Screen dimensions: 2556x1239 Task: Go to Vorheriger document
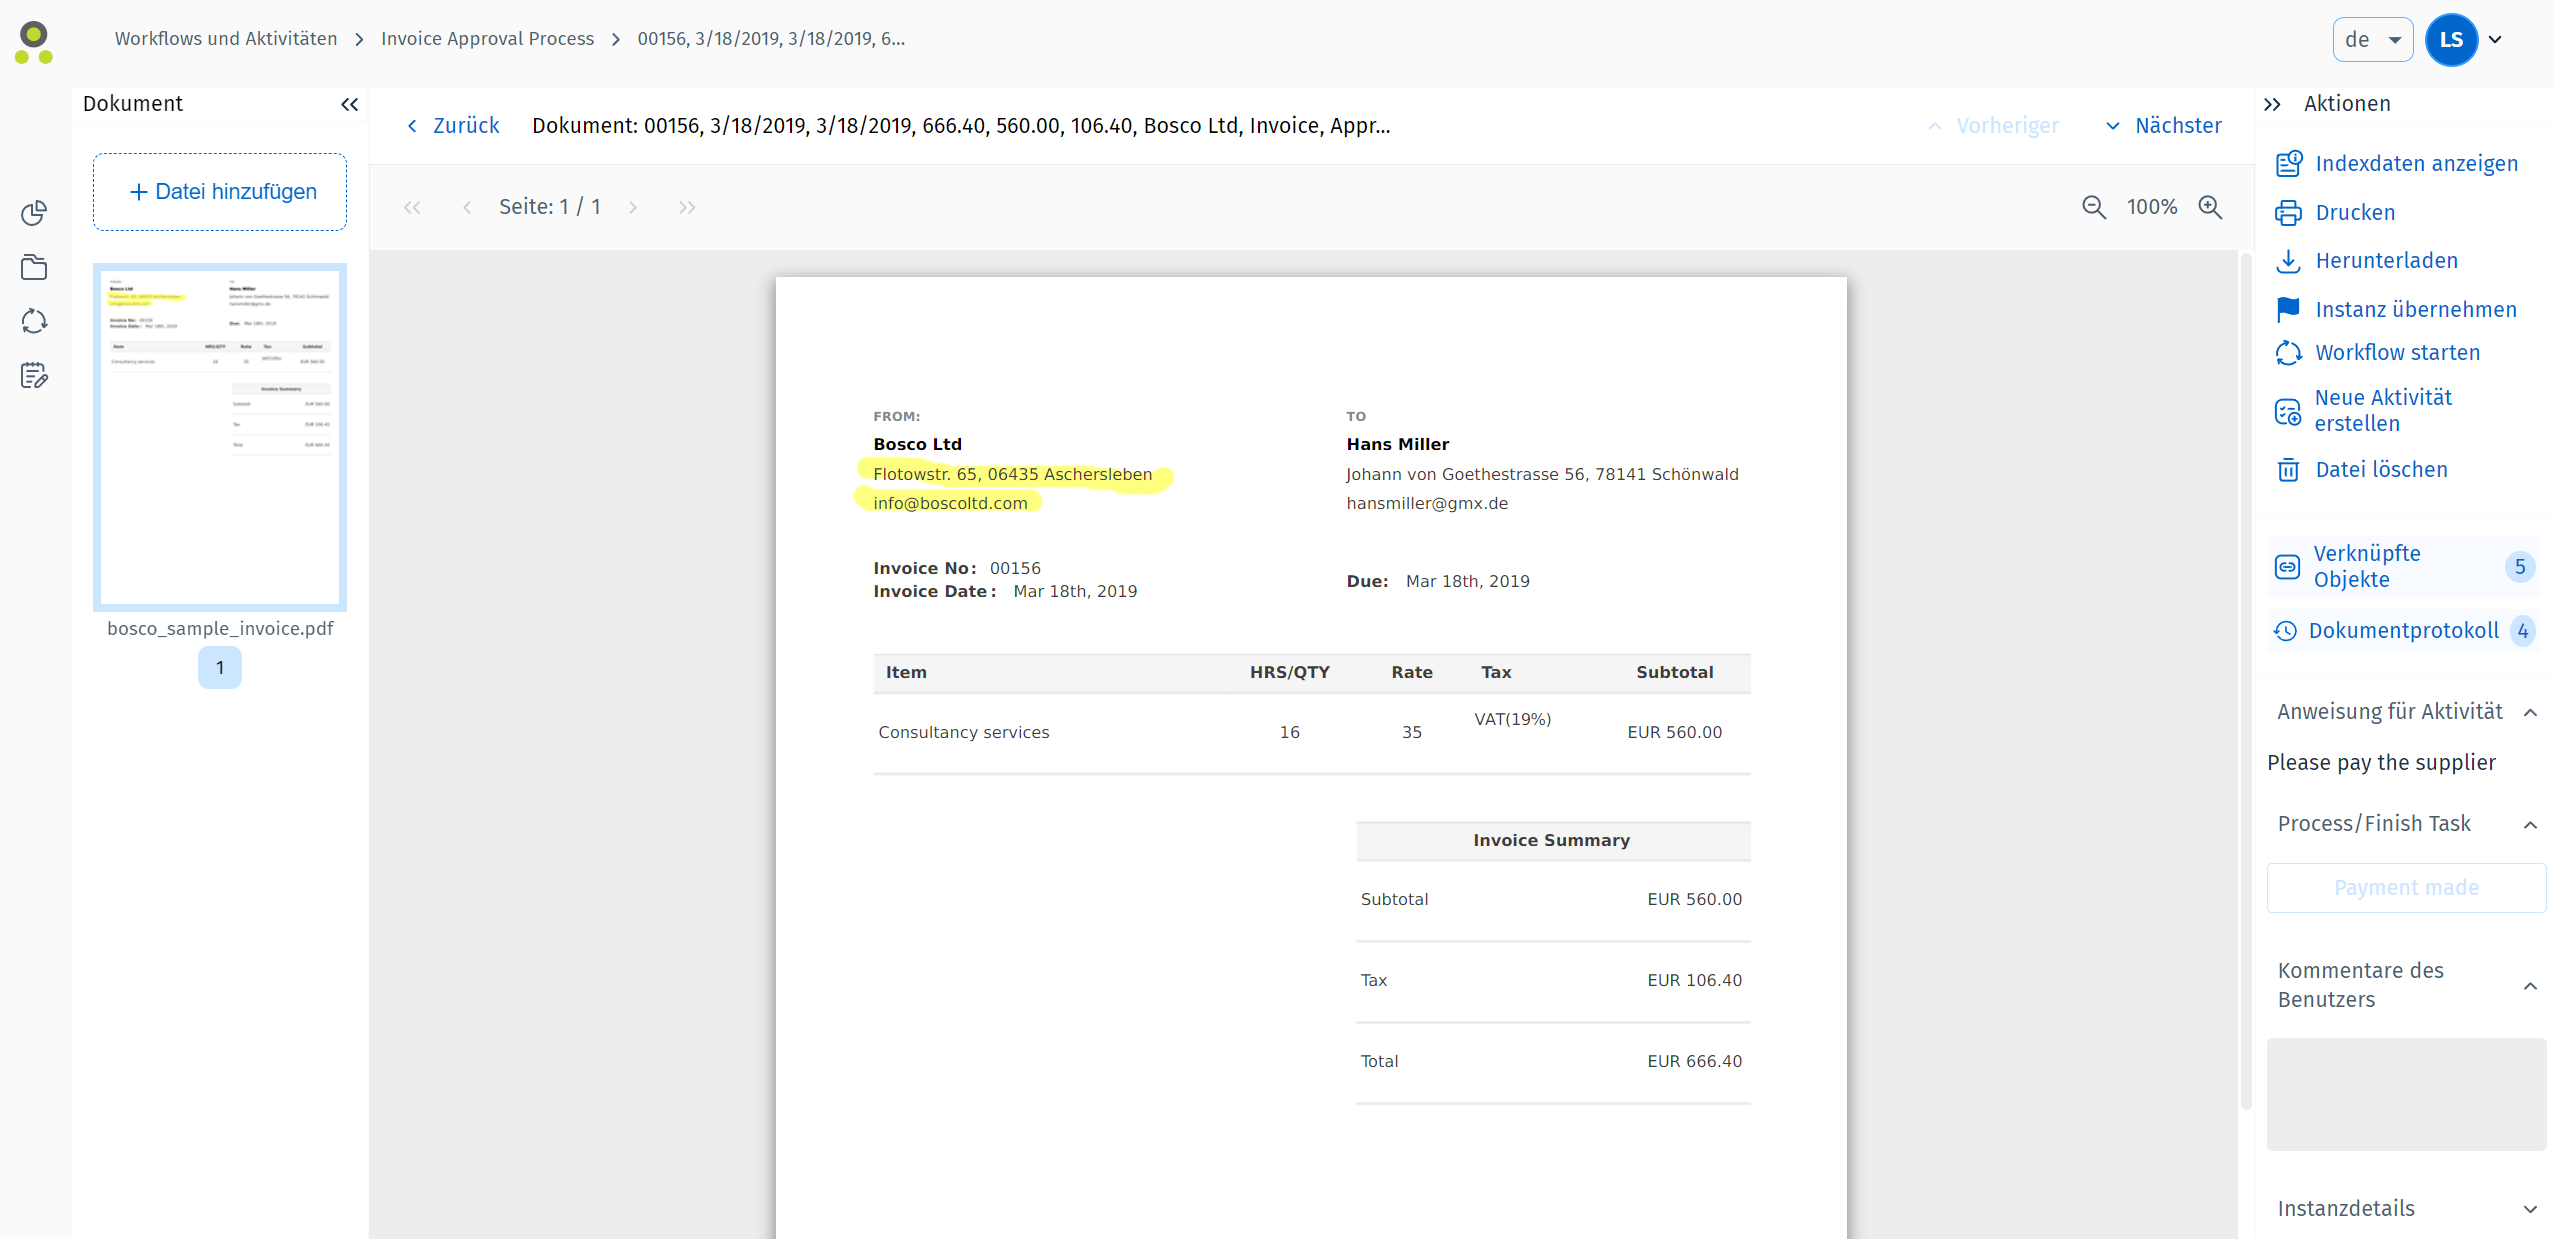tap(1994, 126)
